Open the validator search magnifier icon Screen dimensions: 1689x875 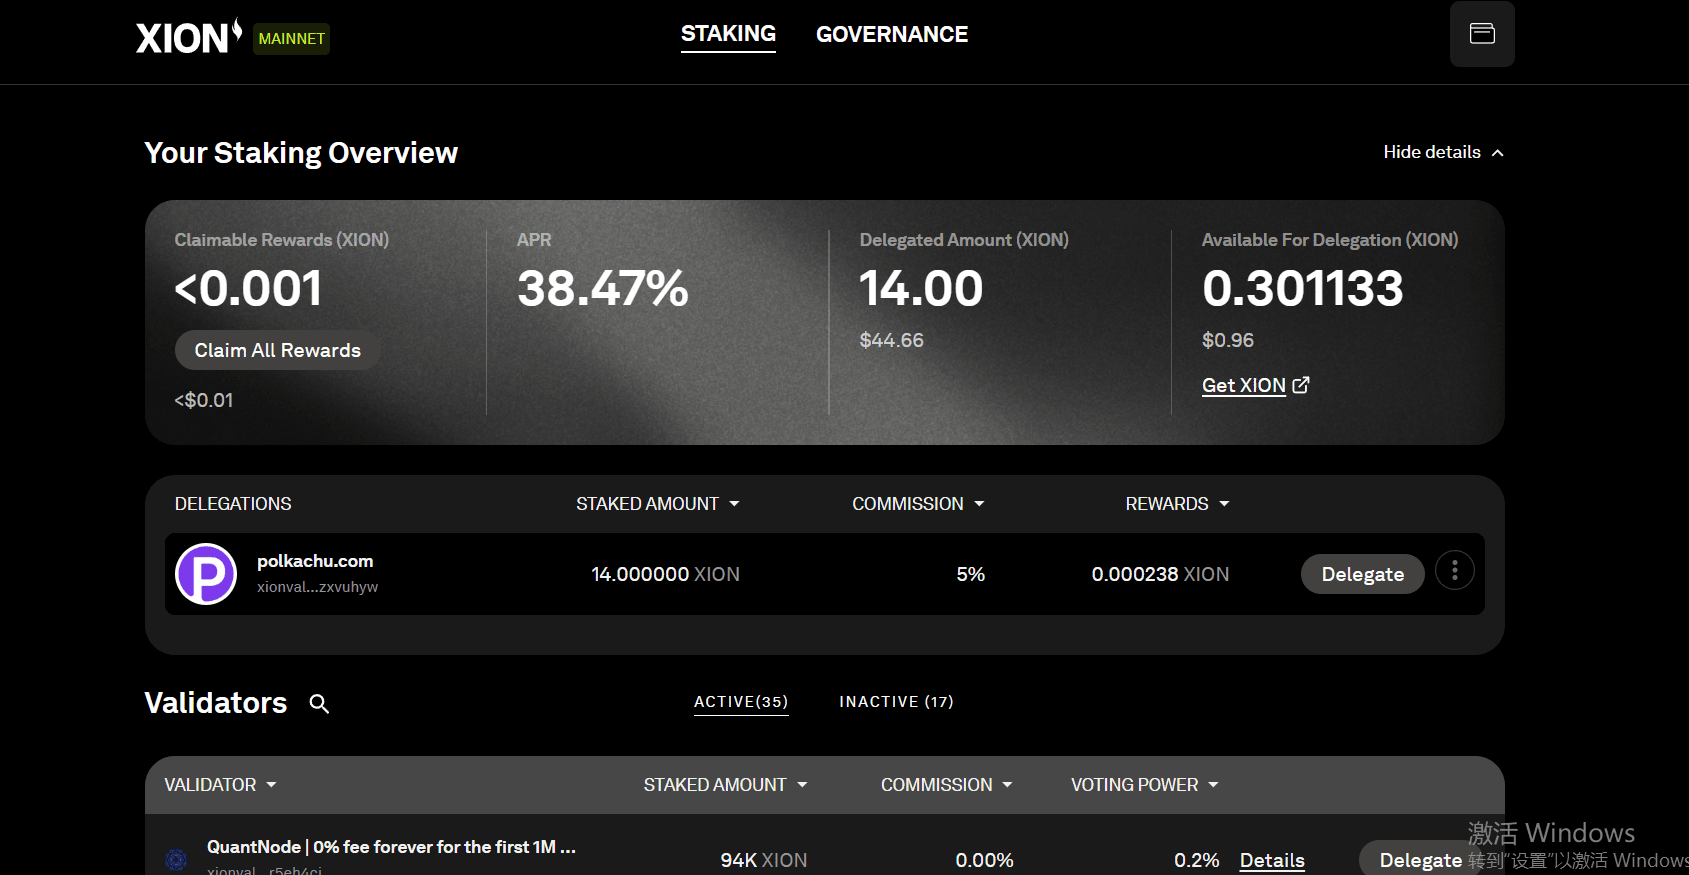[x=319, y=704]
